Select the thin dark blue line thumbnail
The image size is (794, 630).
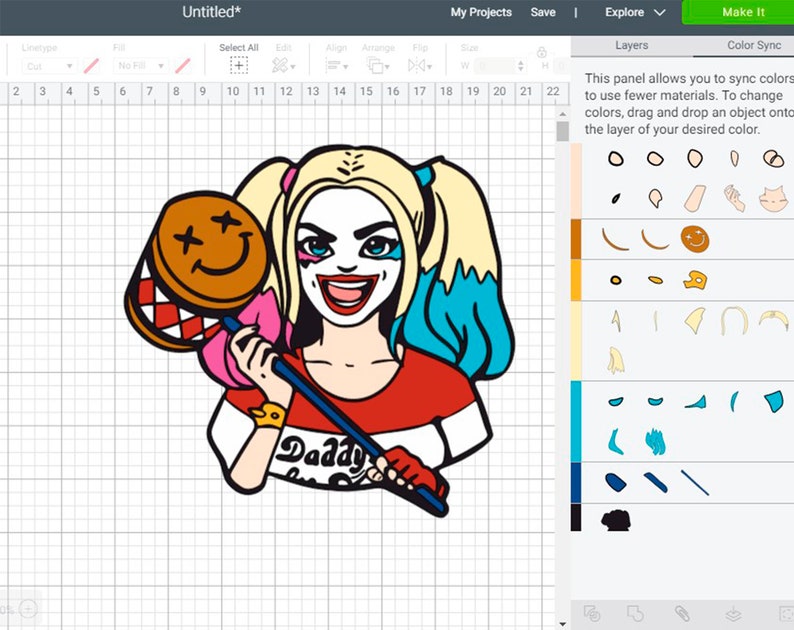click(695, 483)
